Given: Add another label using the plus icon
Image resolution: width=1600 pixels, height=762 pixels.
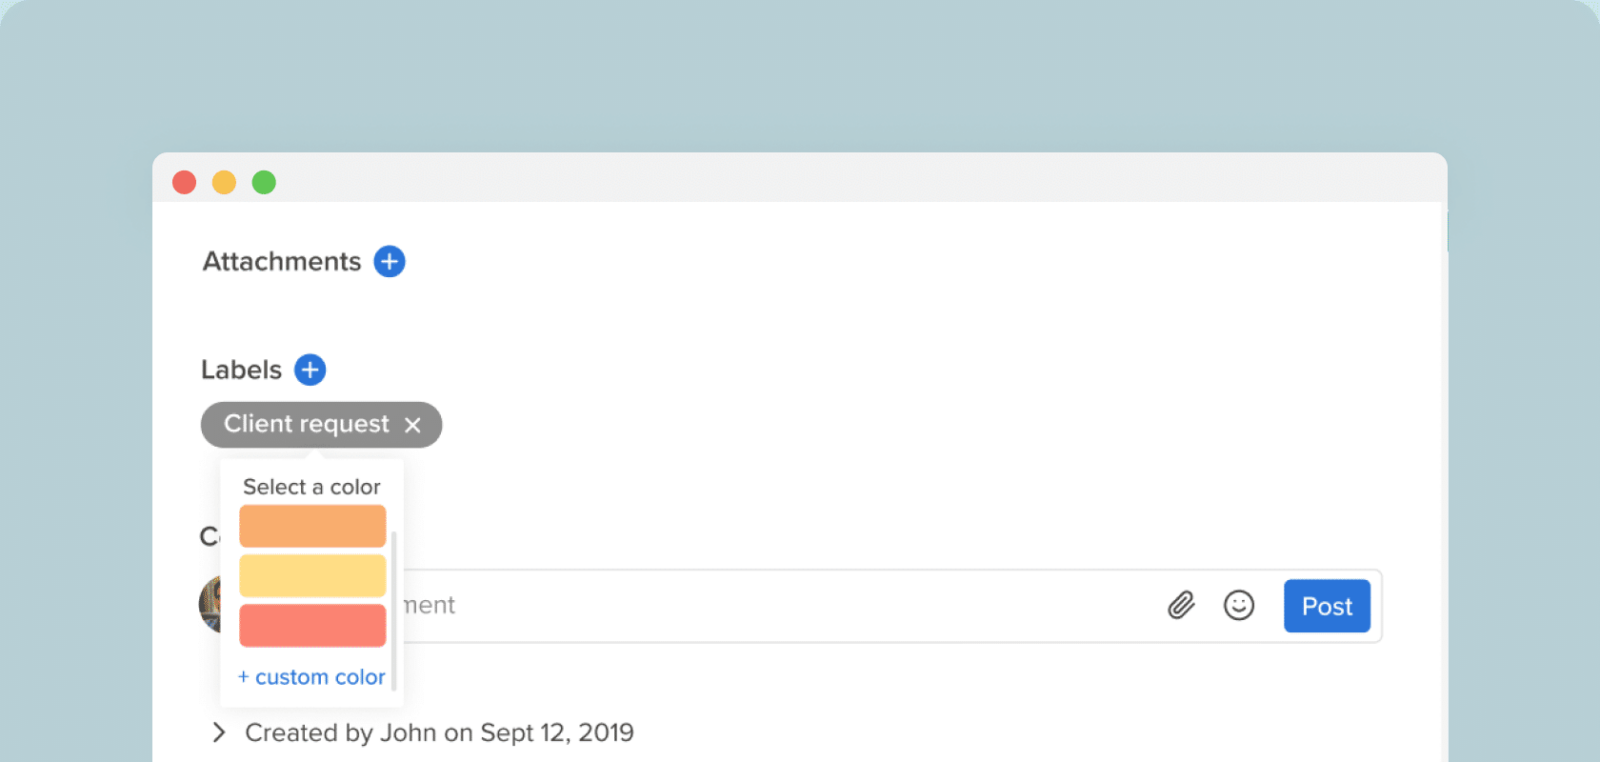Looking at the screenshot, I should pos(310,369).
